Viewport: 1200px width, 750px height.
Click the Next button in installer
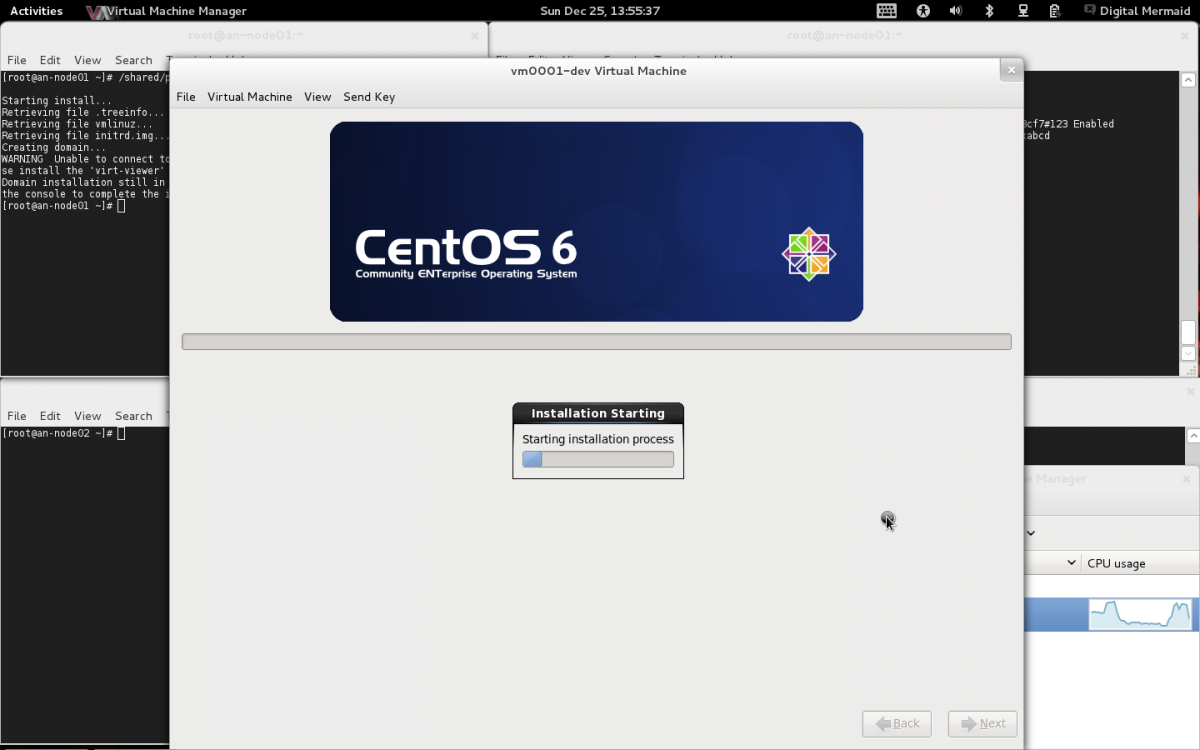point(982,723)
